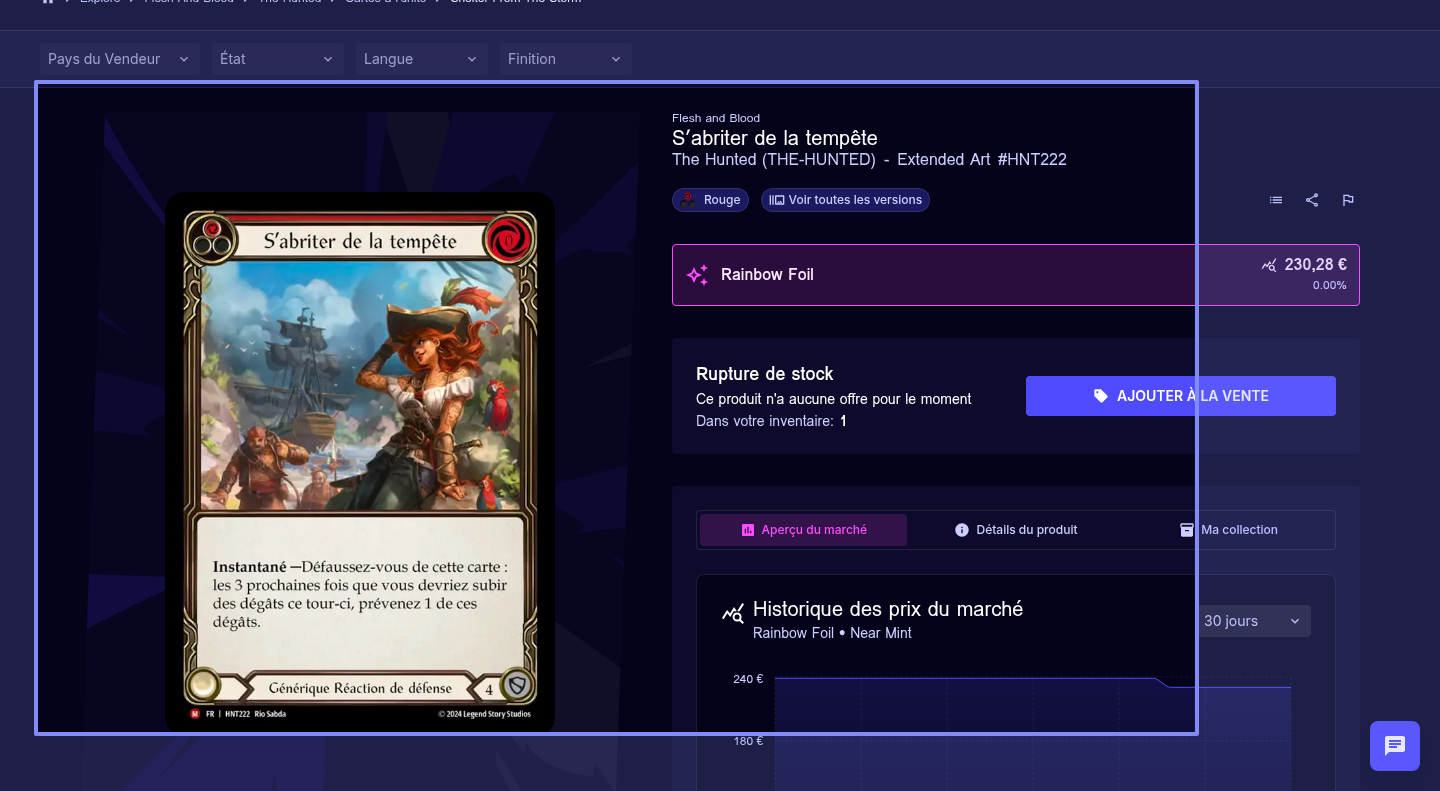Enlarge the S'abriter de la tempête card image
This screenshot has width=1440, height=791.
click(360, 462)
